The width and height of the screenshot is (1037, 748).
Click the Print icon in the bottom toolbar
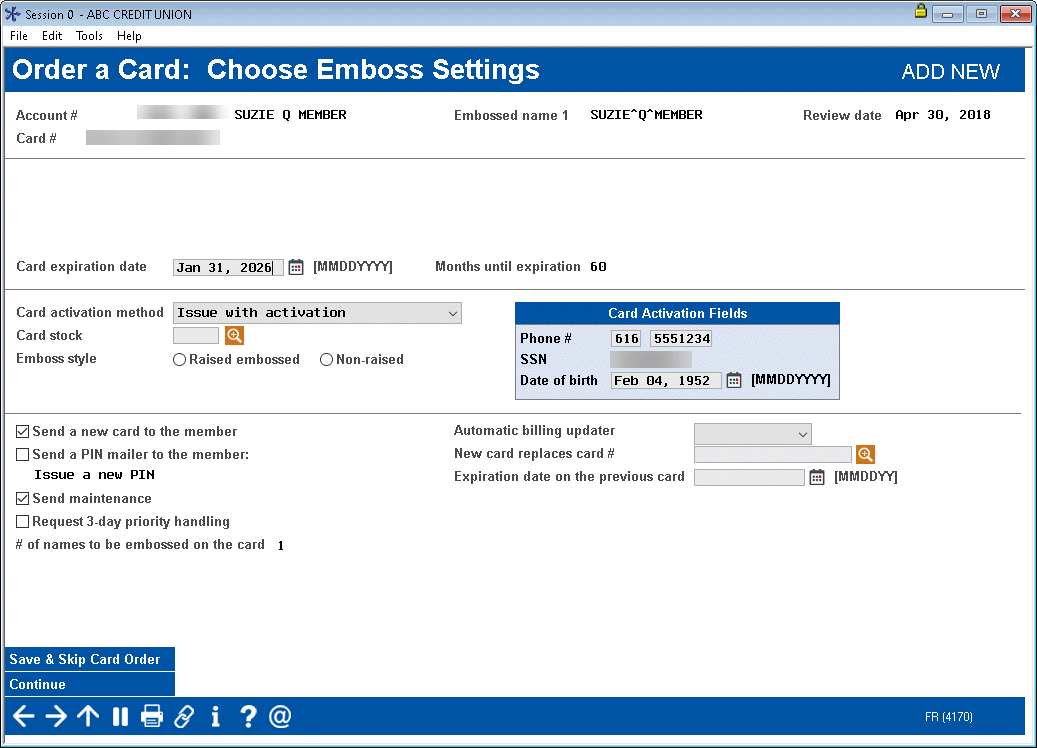[x=152, y=716]
